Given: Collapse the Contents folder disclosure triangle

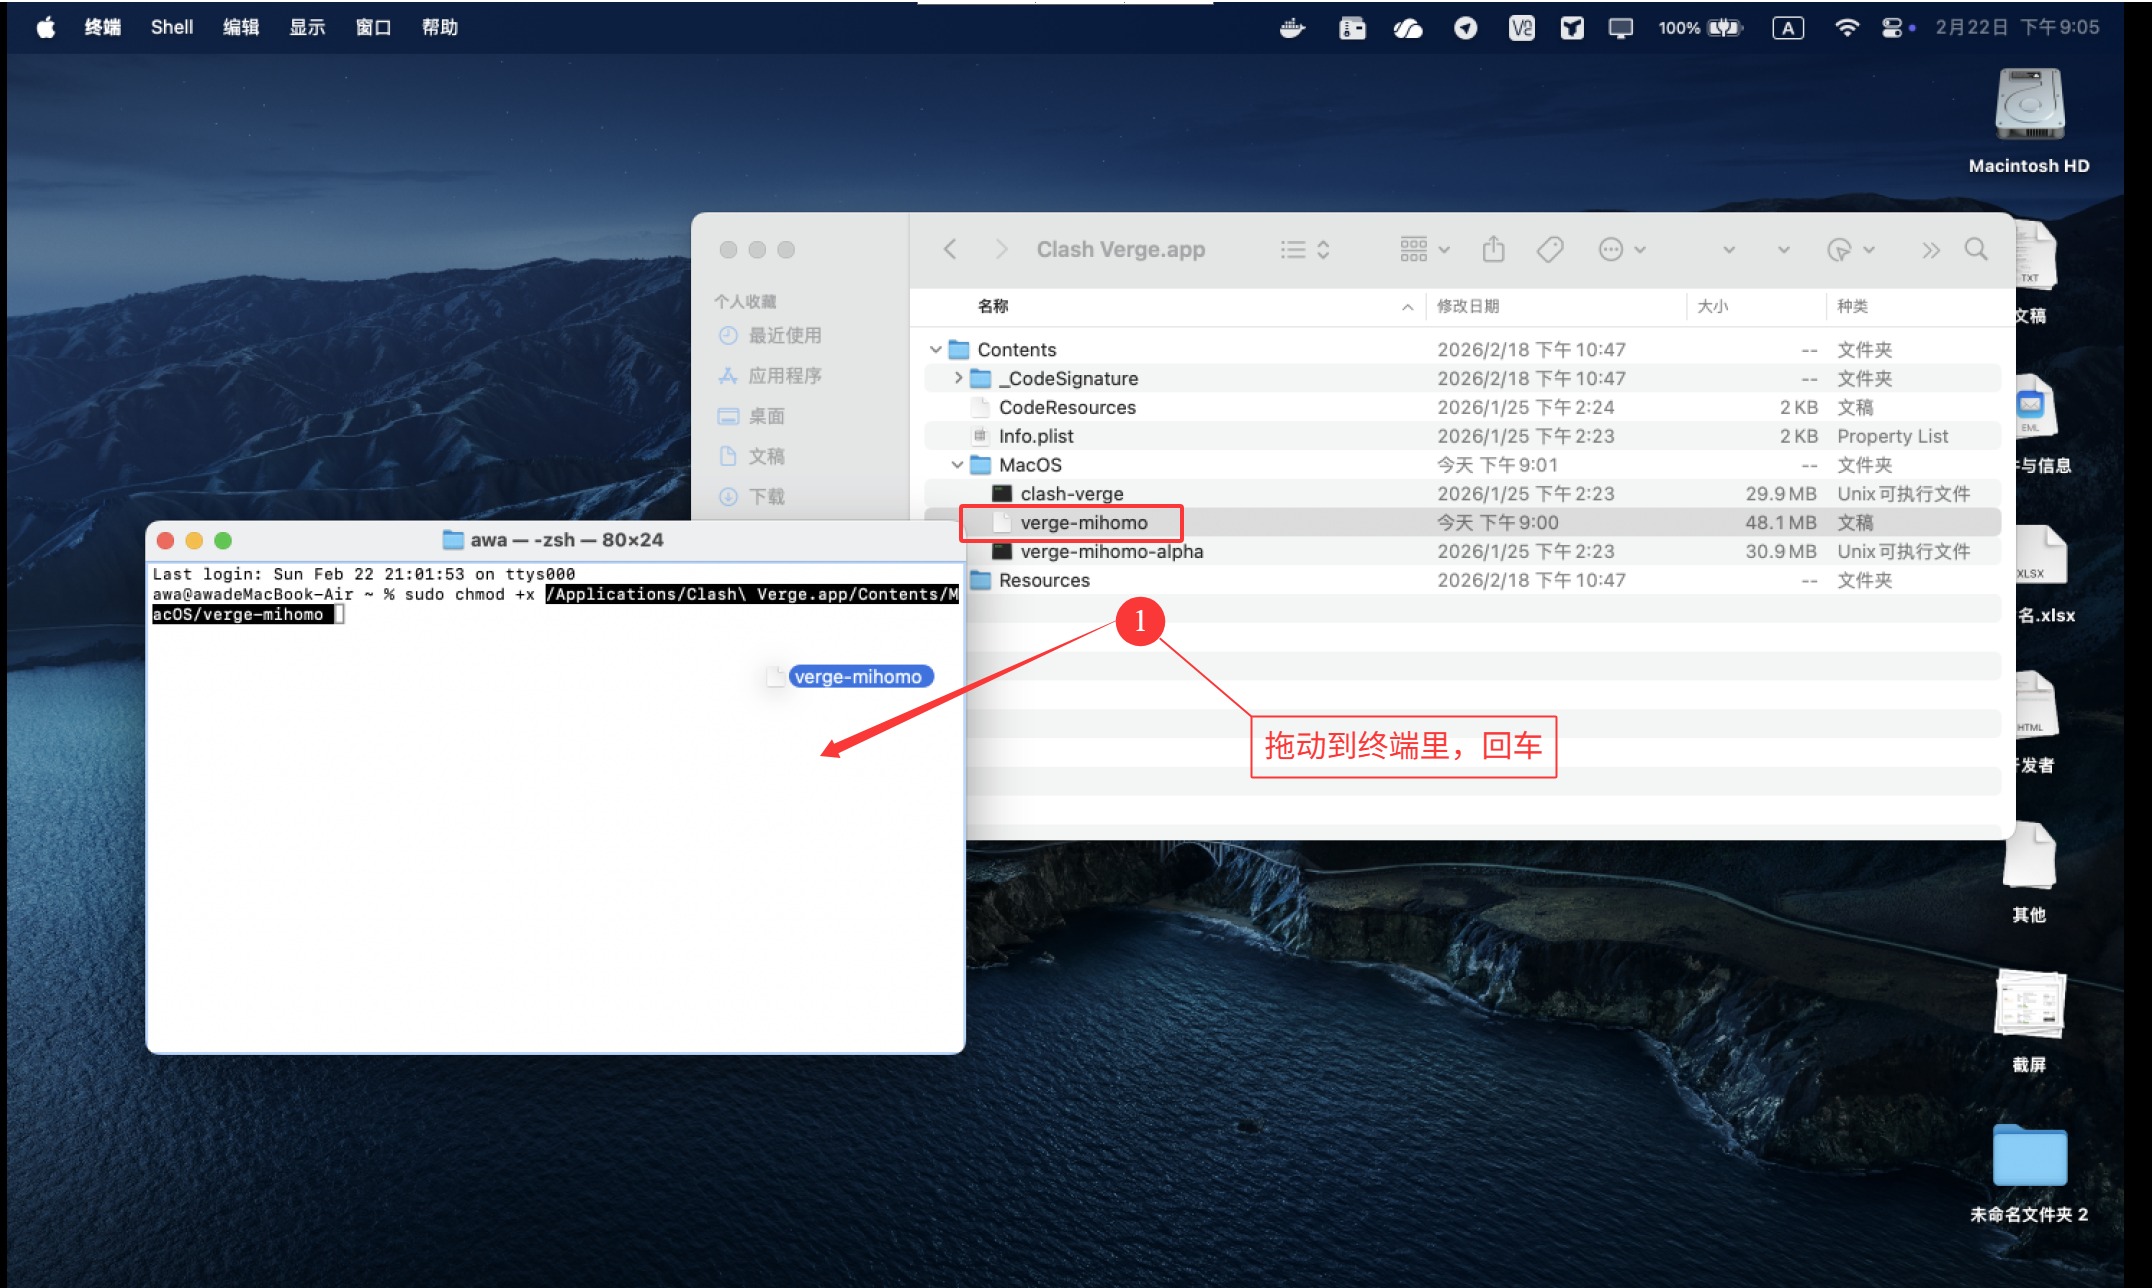Looking at the screenshot, I should tap(935, 349).
